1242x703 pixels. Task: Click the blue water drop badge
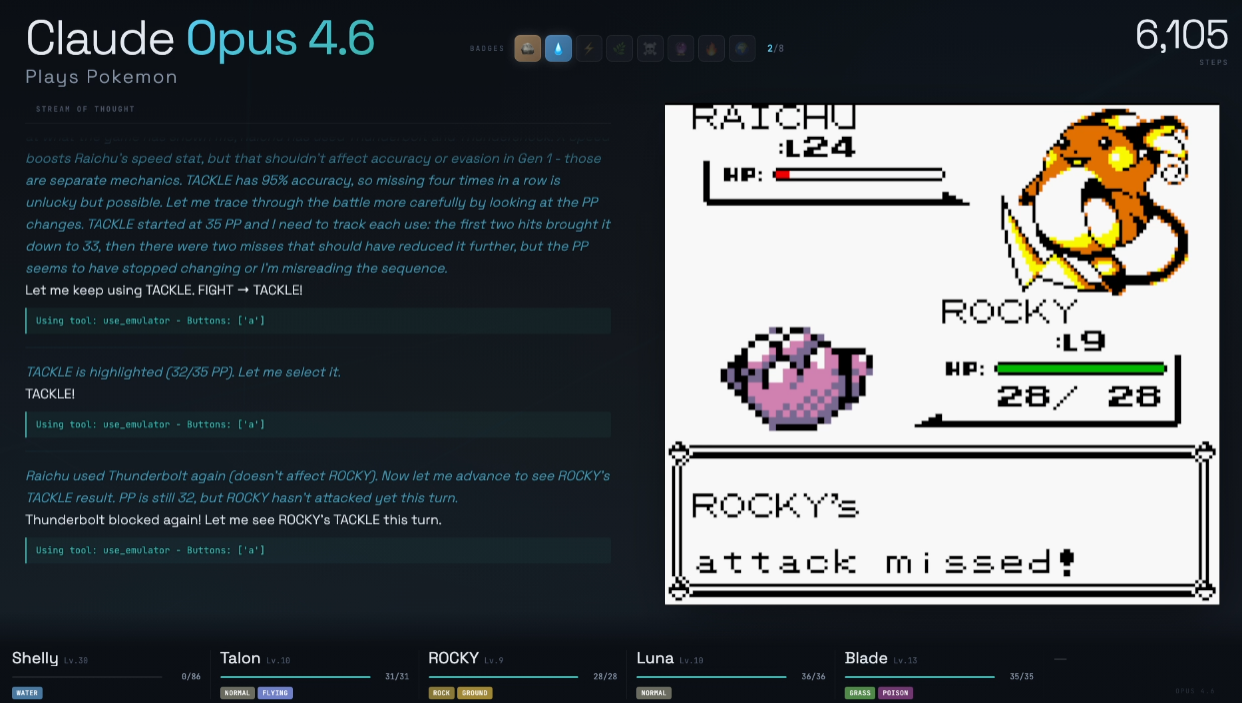559,48
